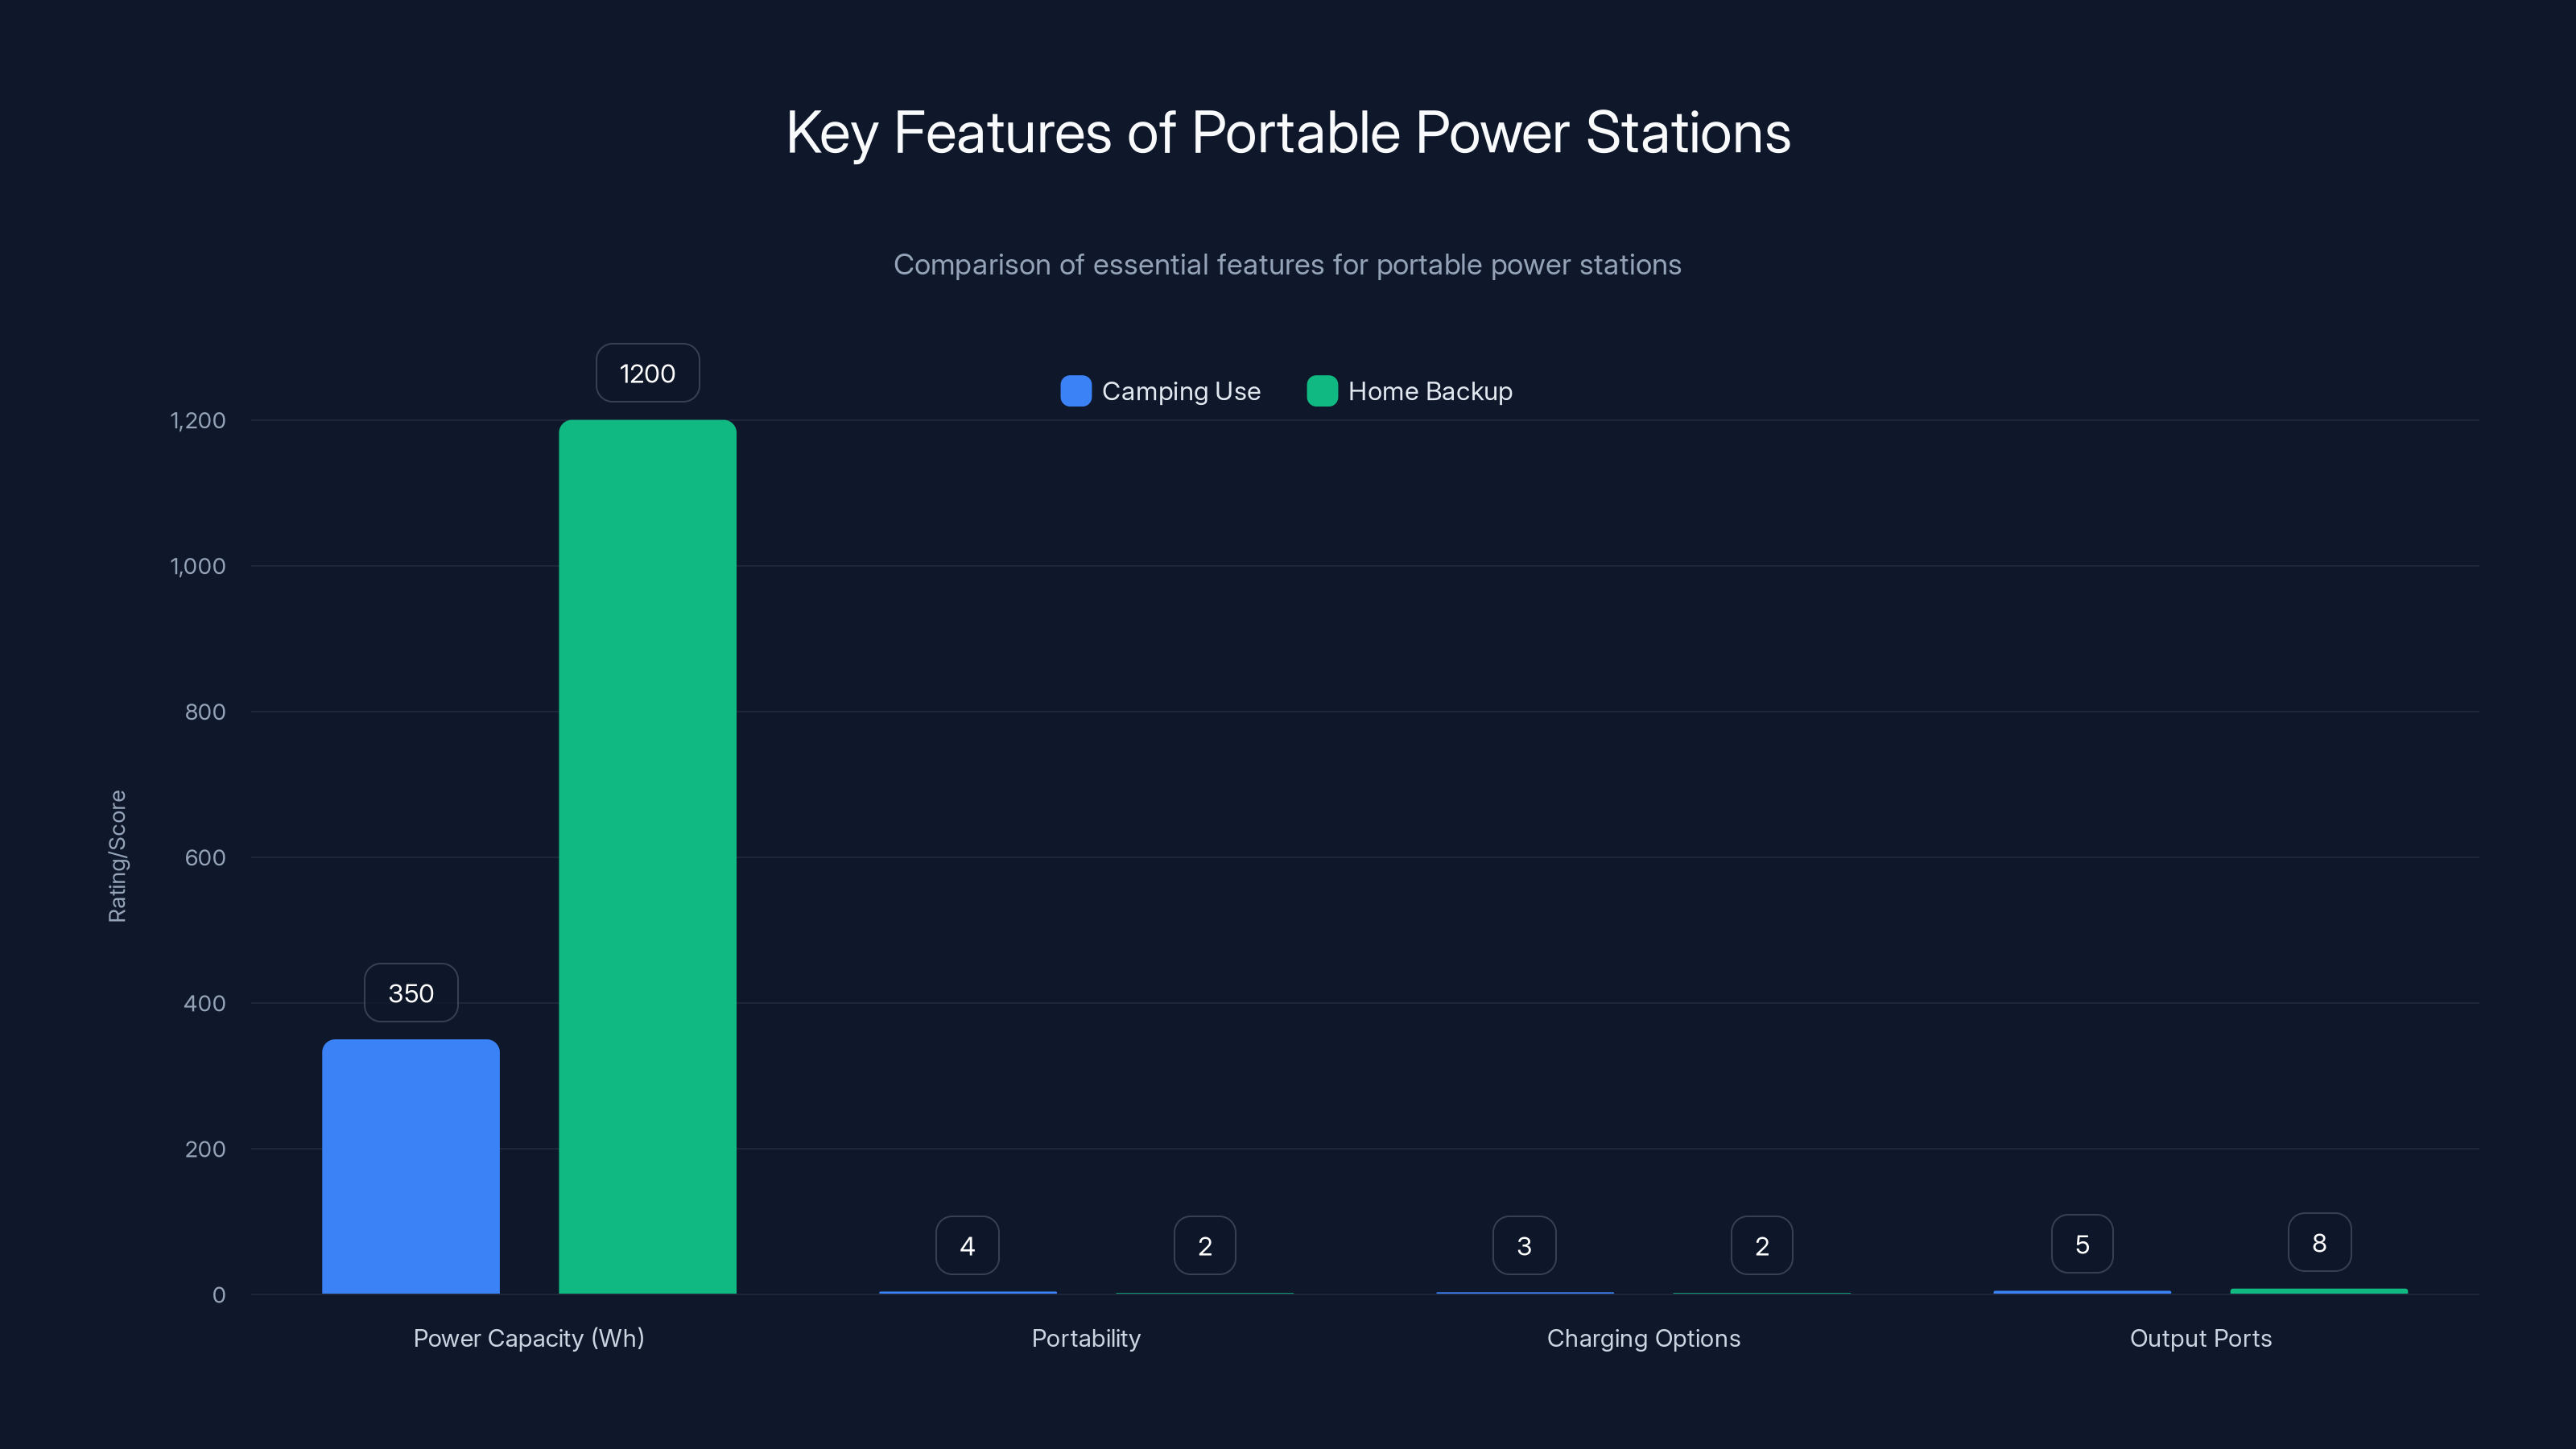The height and width of the screenshot is (1449, 2576).
Task: Click the Portability axis label
Action: coord(1086,1338)
